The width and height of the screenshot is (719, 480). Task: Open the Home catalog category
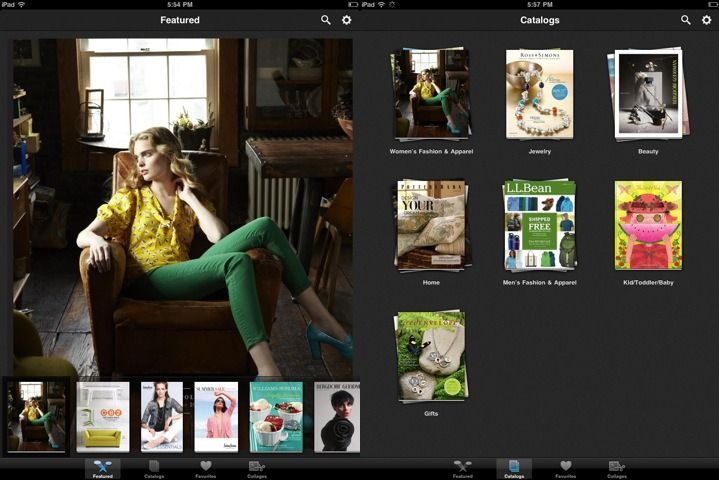(x=431, y=225)
